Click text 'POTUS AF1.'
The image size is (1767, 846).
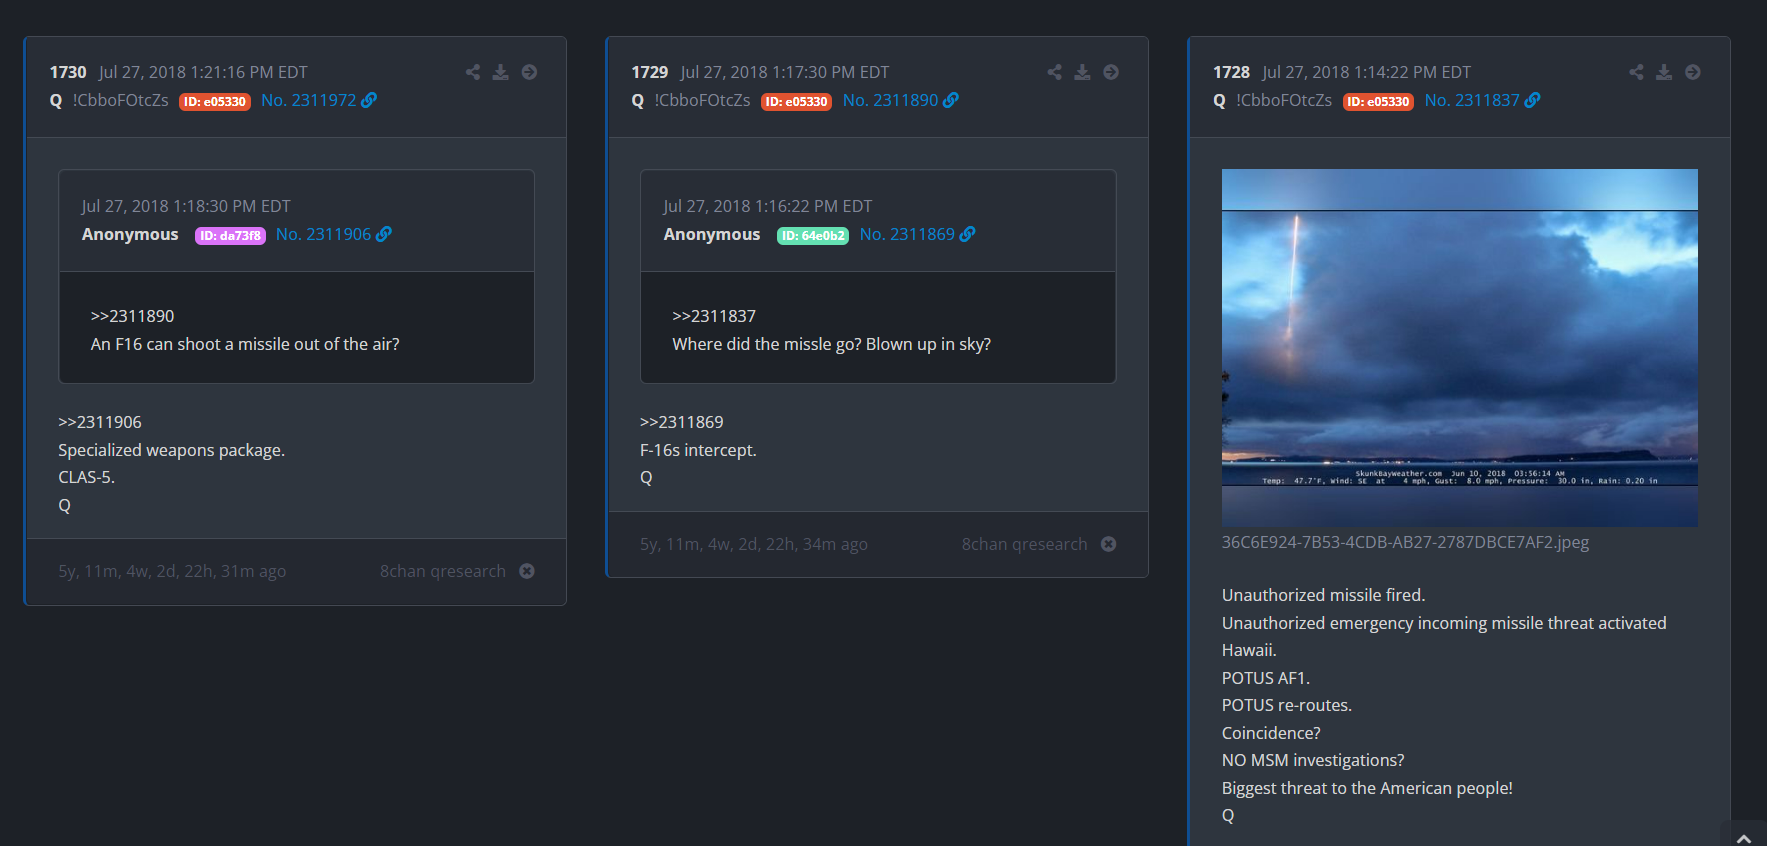(1266, 678)
